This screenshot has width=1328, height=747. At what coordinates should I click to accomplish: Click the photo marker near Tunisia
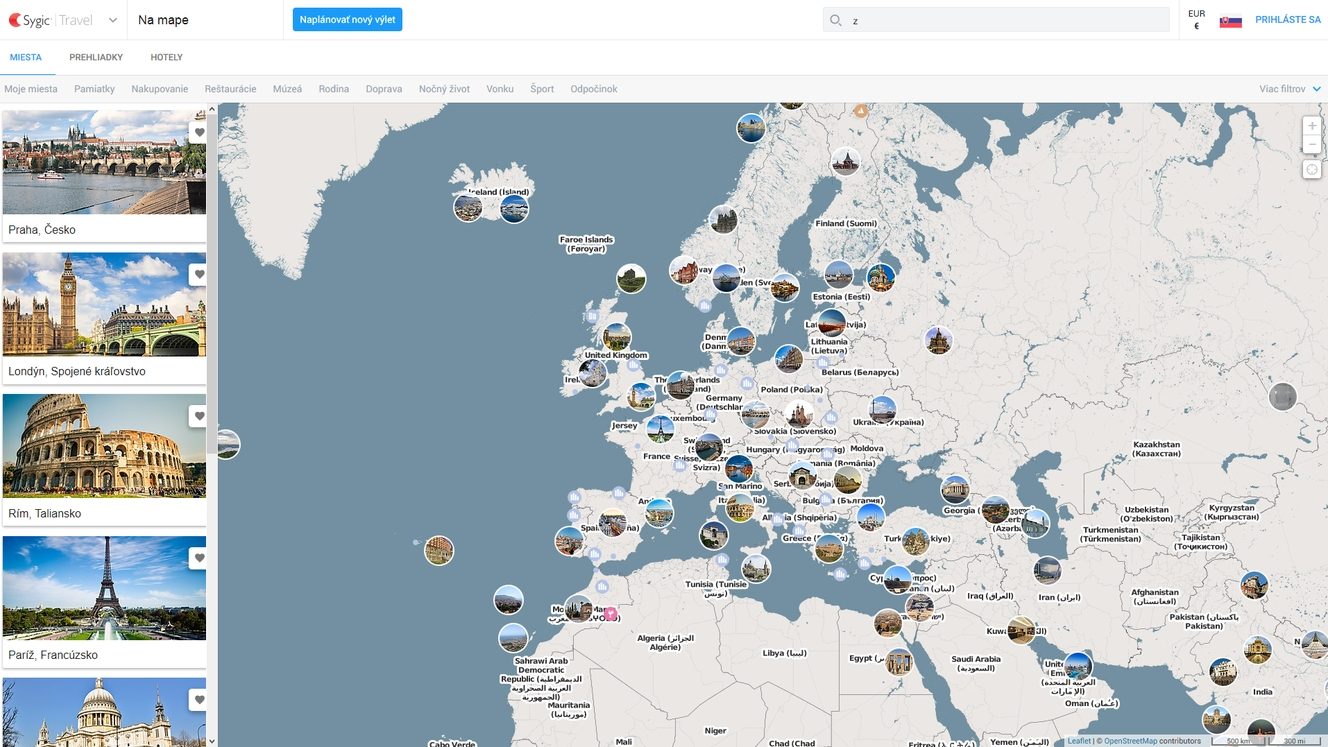[756, 568]
